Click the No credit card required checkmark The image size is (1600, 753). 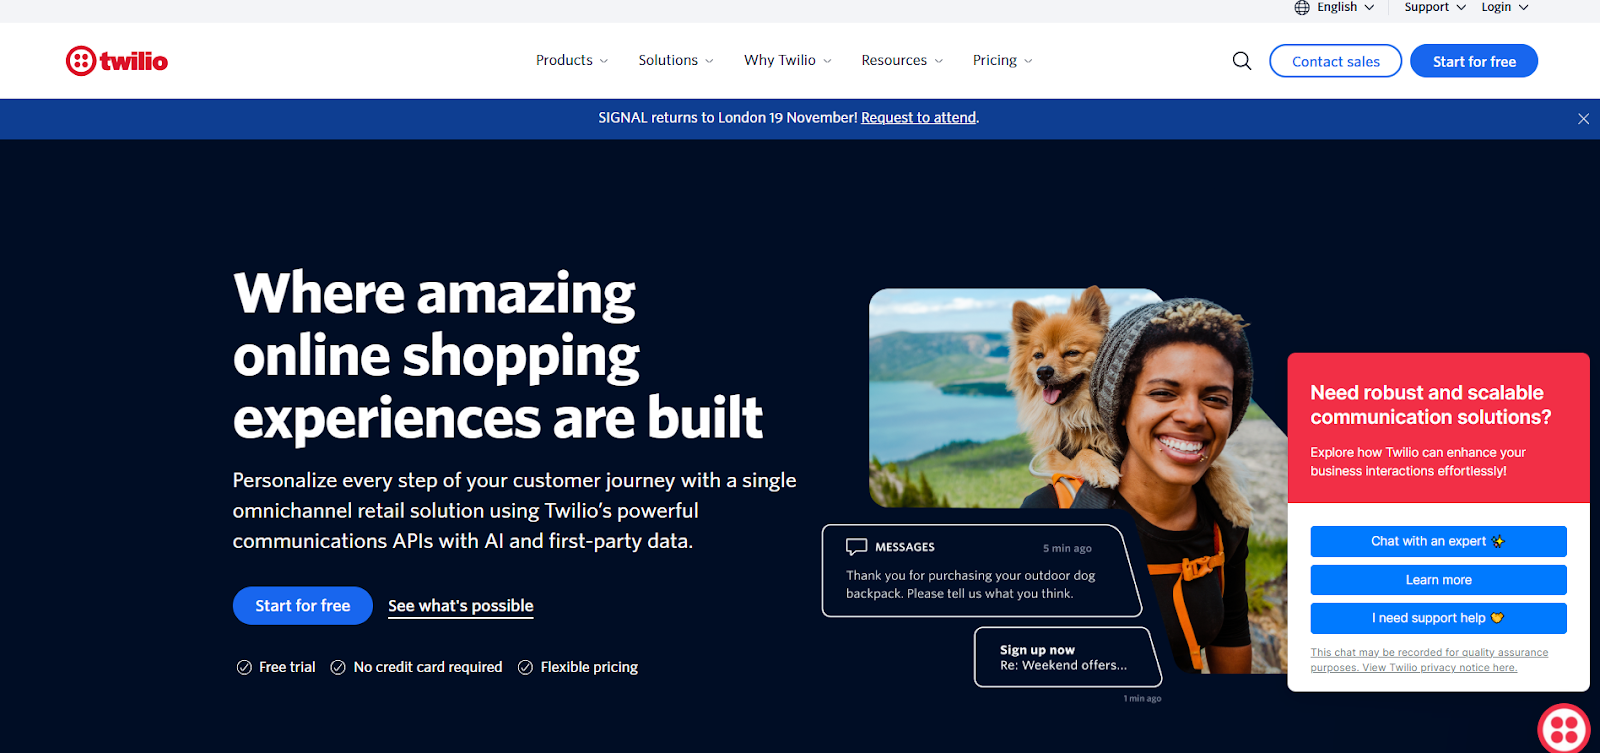coord(338,667)
